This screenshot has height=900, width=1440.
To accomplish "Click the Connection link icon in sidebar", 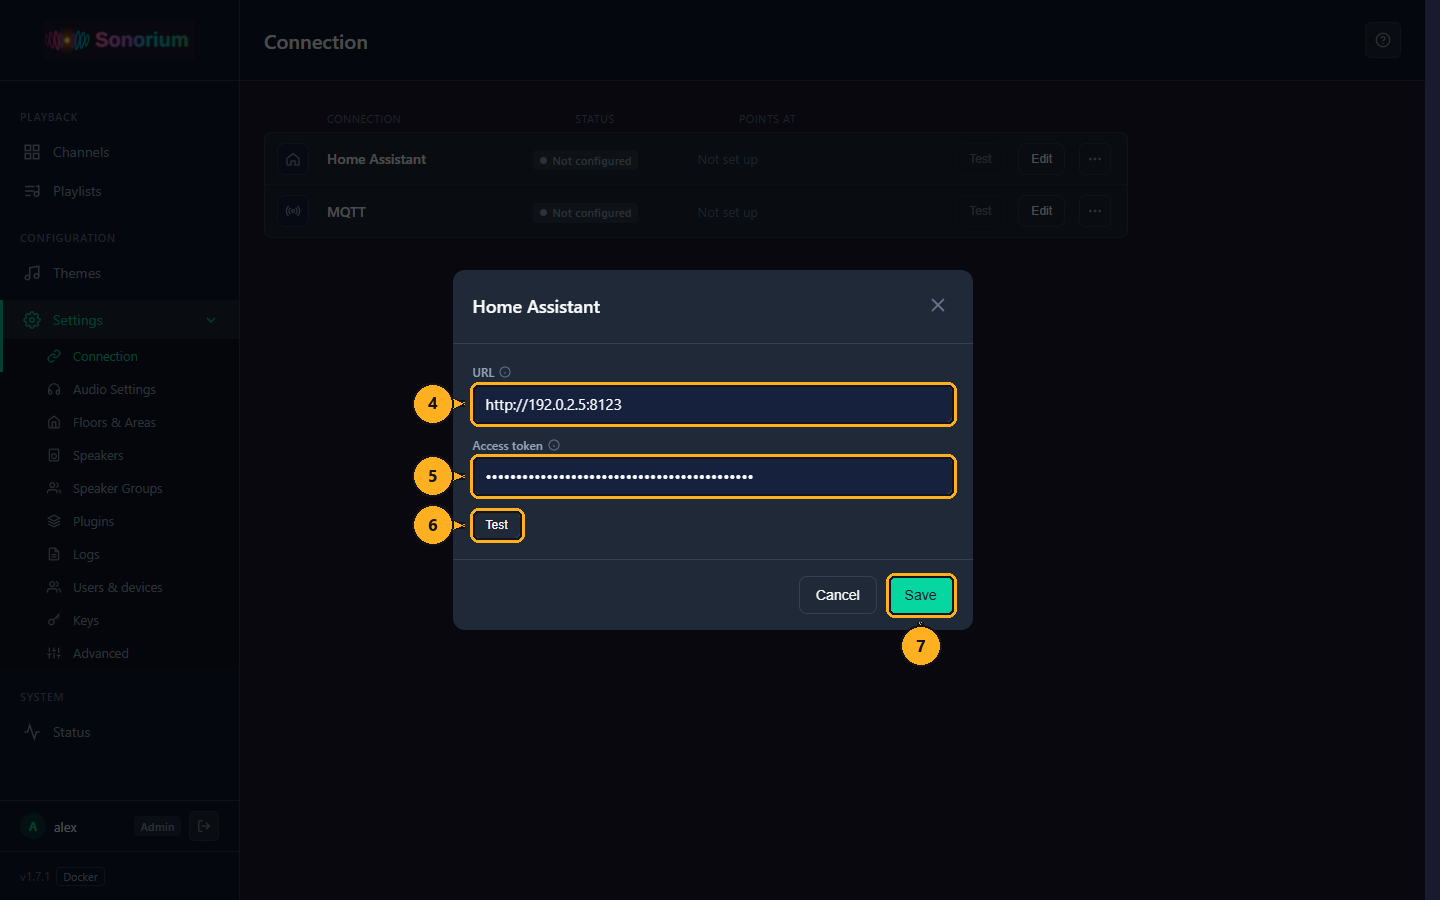I will coord(54,356).
